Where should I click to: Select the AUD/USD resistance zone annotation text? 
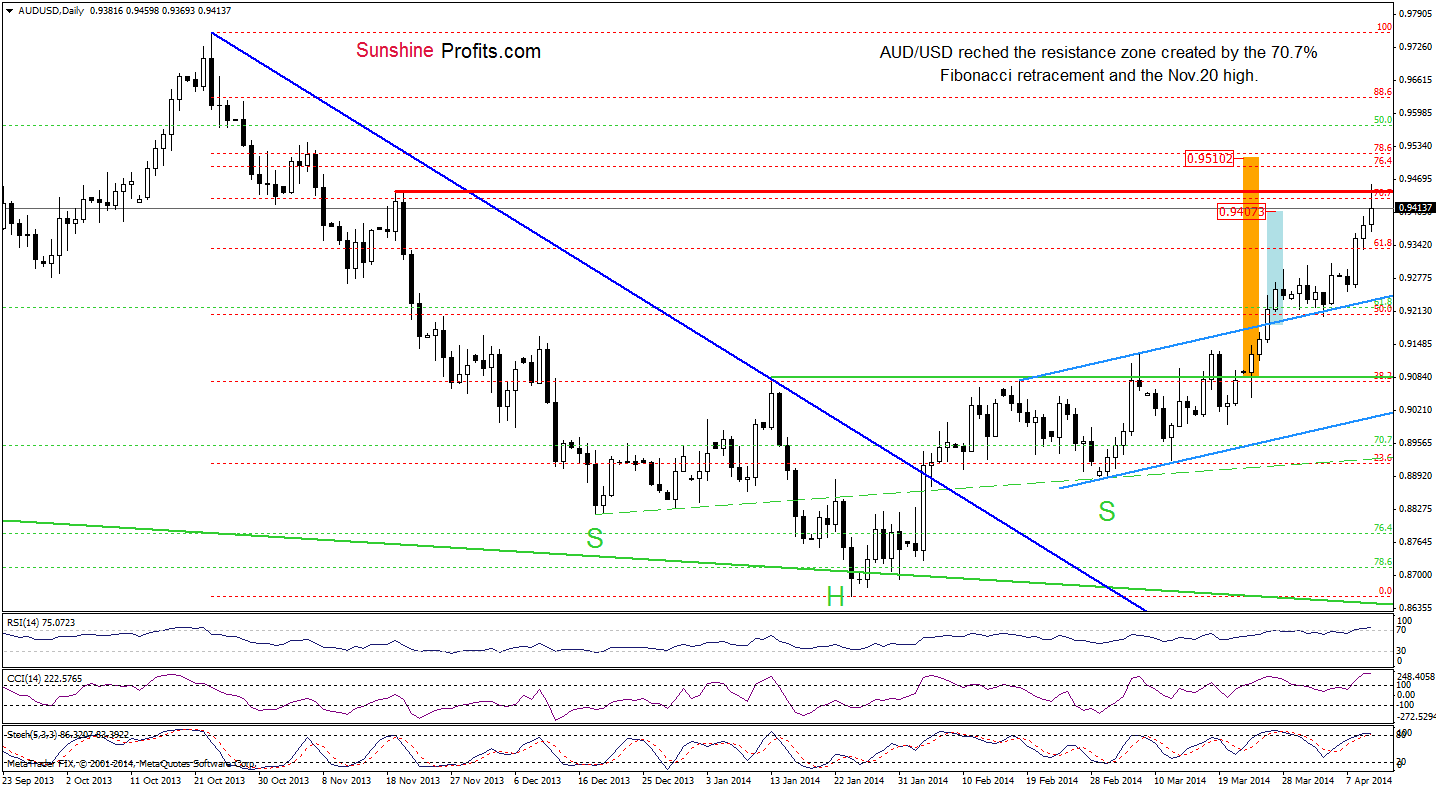(1099, 63)
